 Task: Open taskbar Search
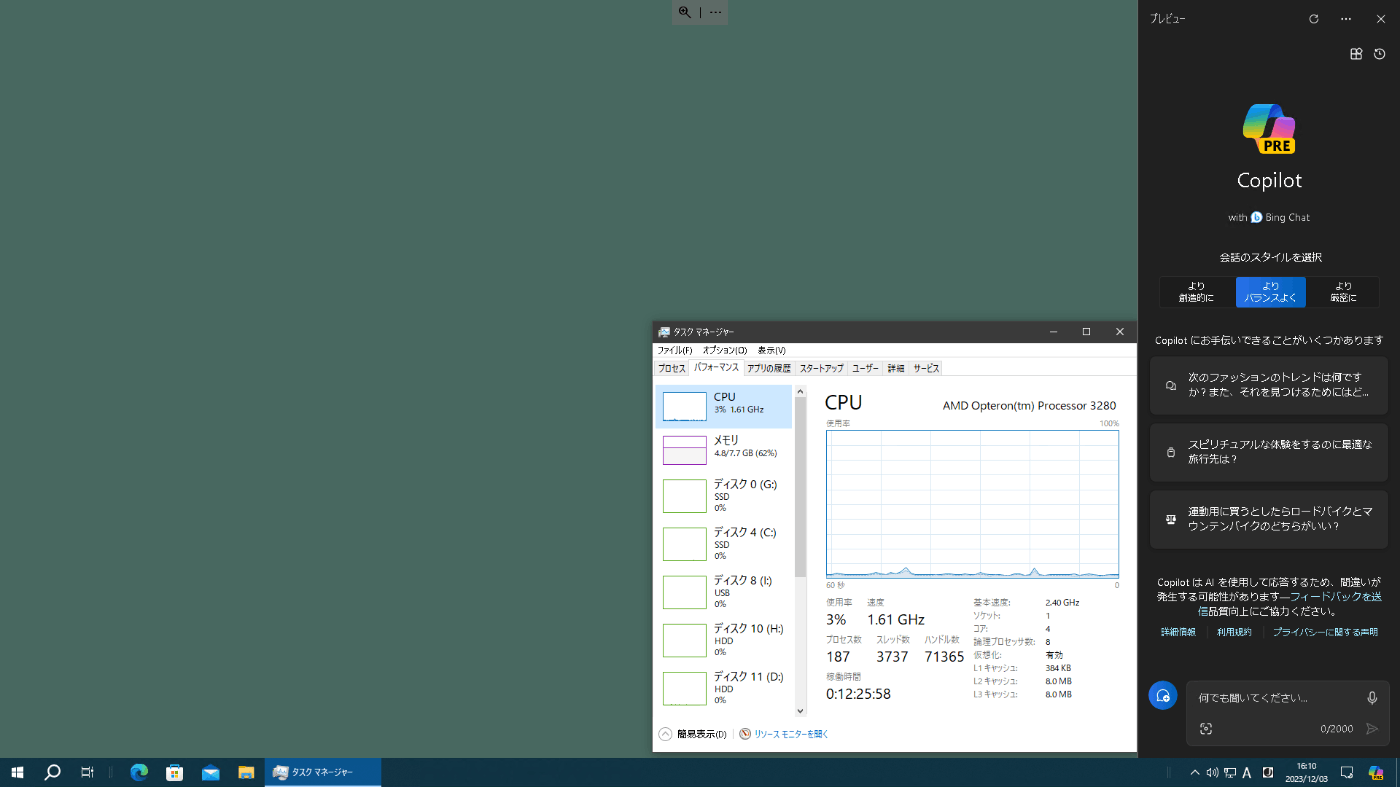coord(53,772)
